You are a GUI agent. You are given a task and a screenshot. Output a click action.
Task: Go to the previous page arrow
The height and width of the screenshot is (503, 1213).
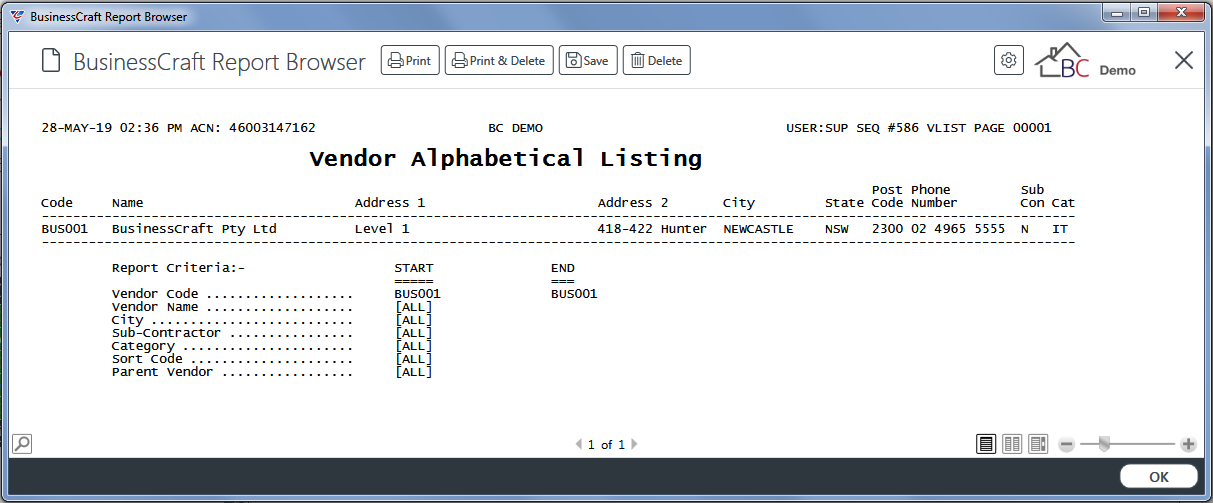[x=579, y=444]
